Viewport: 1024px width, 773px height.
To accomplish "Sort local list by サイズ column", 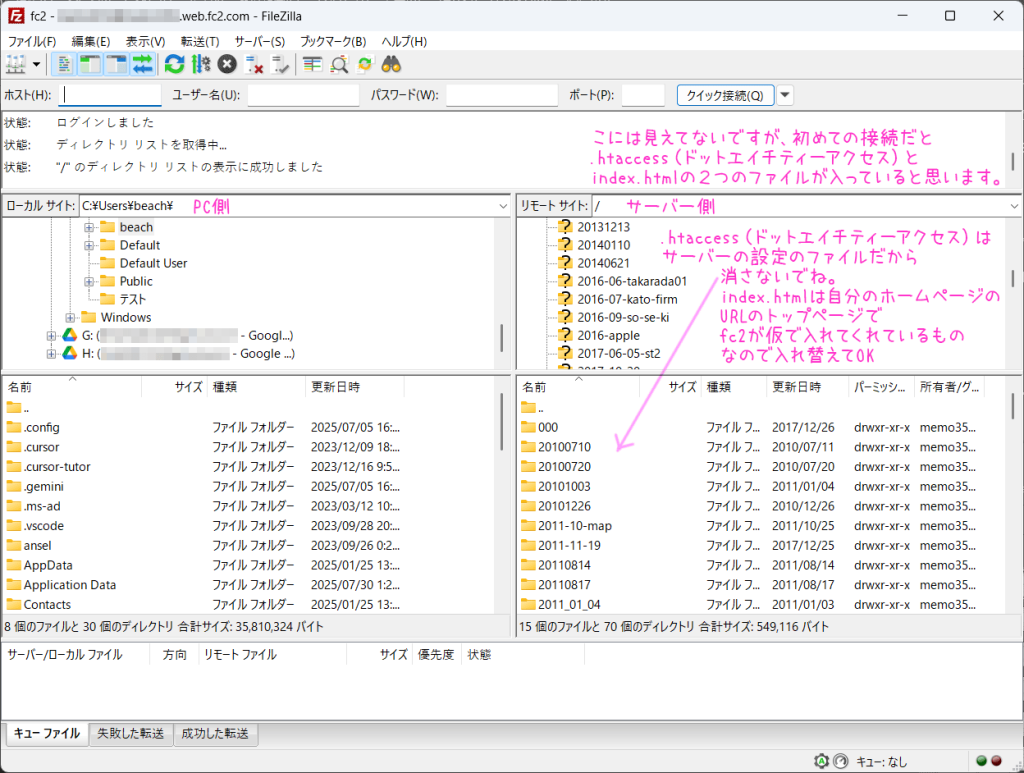I will 174,387.
